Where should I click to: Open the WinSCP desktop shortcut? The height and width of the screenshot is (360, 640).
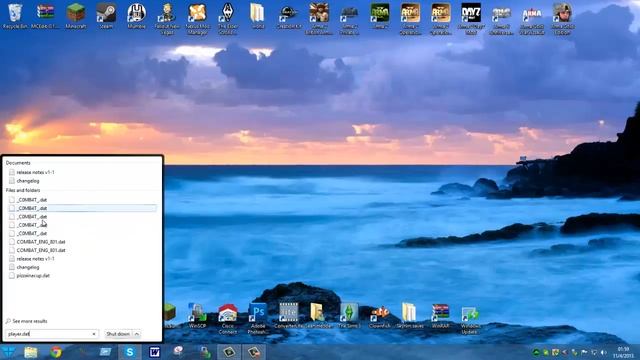(x=197, y=316)
